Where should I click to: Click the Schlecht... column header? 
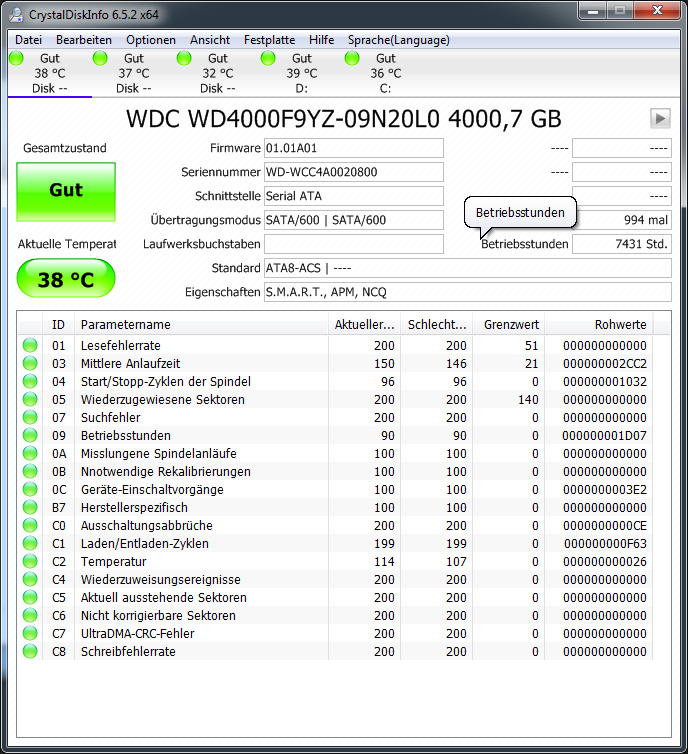pyautogui.click(x=437, y=325)
